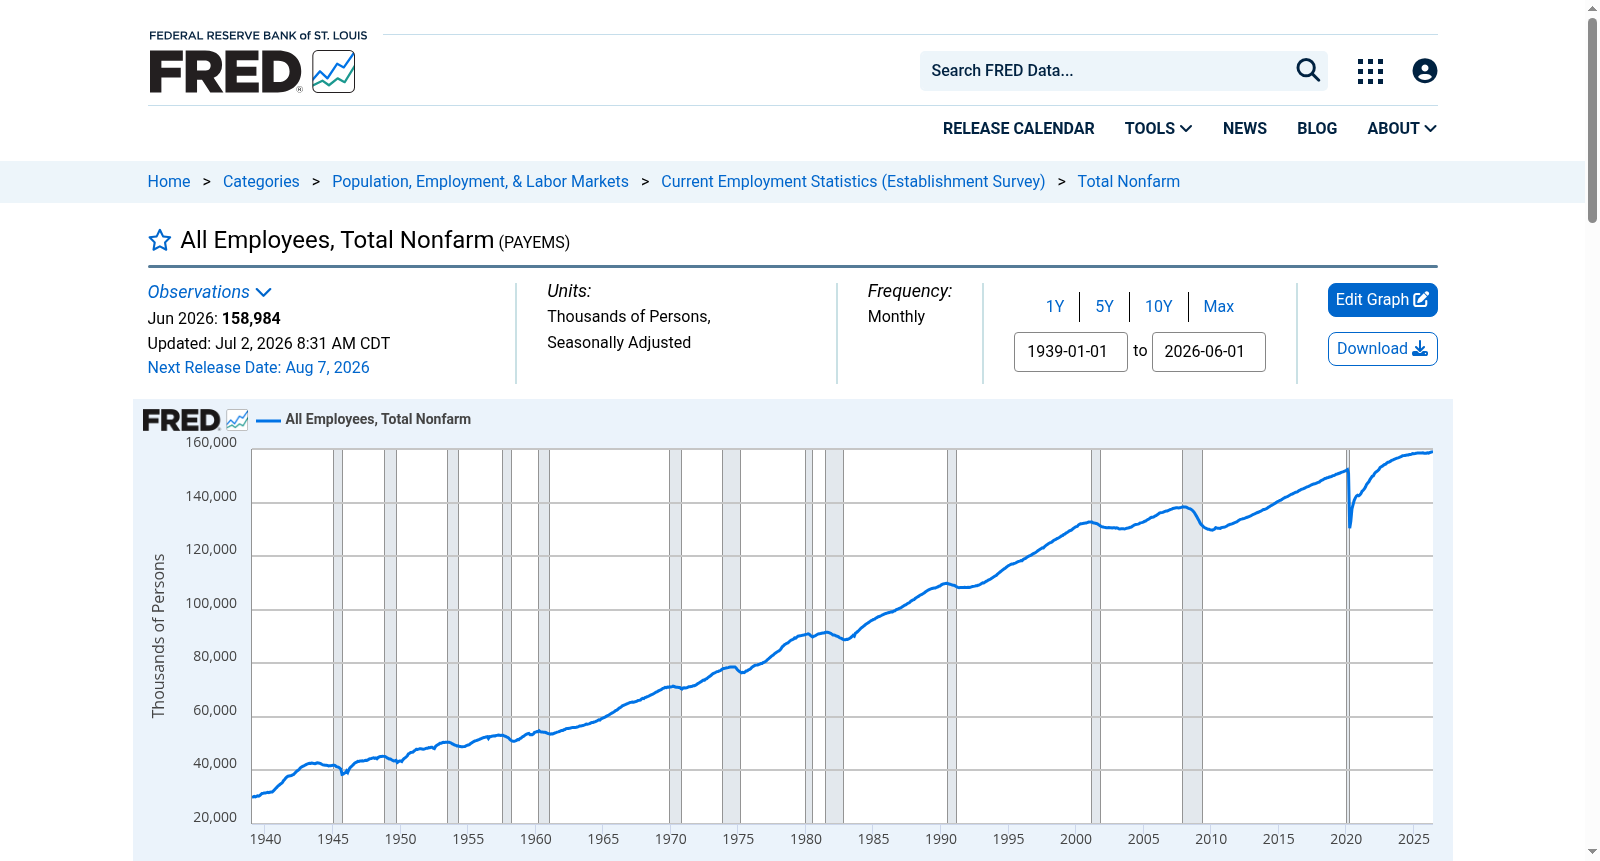Click the series title All Employees, Total Nonfarm
This screenshot has height=861, width=1600.
tap(337, 240)
